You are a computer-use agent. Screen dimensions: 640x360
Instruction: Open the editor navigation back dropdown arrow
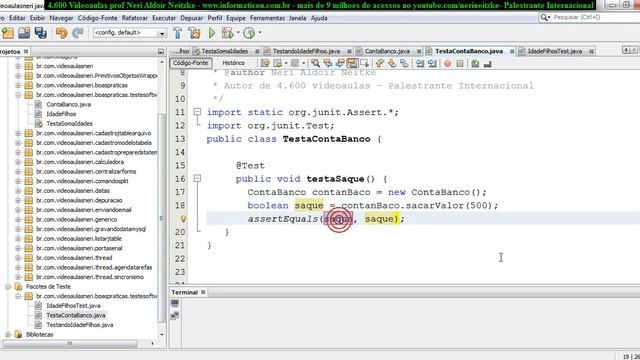click(x=286, y=63)
